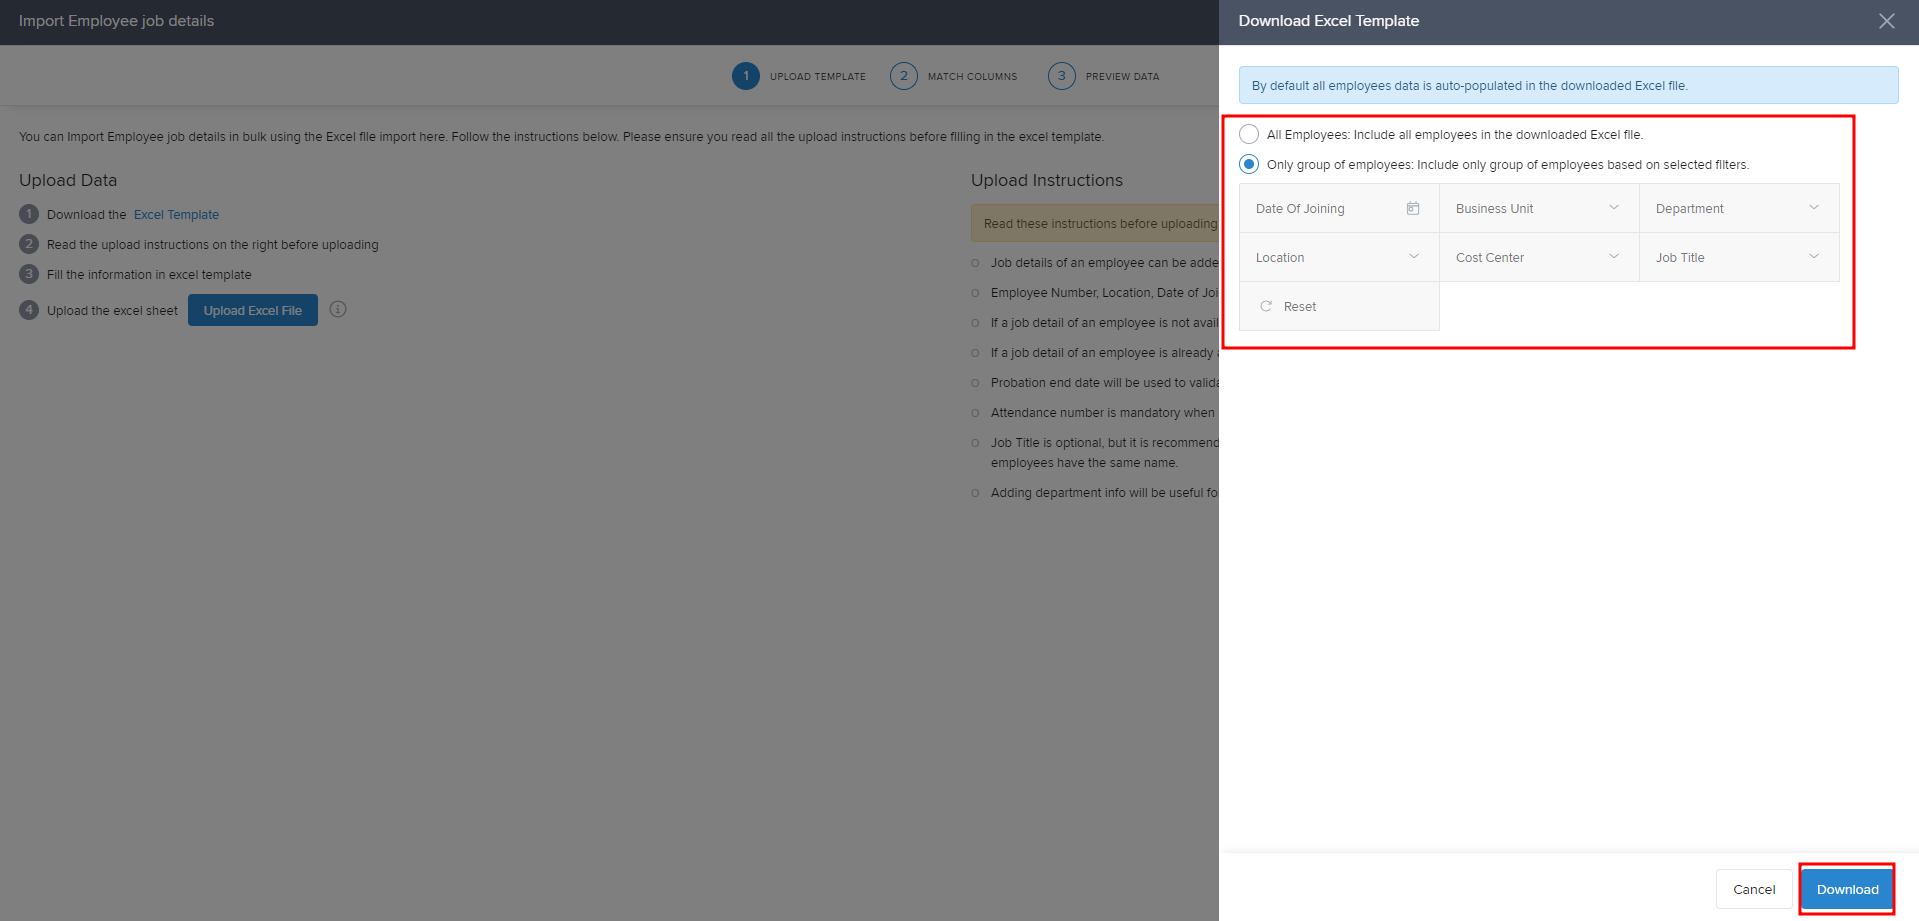Image resolution: width=1919 pixels, height=921 pixels.
Task: Click step 2 Match Columns circle
Action: coord(903,76)
